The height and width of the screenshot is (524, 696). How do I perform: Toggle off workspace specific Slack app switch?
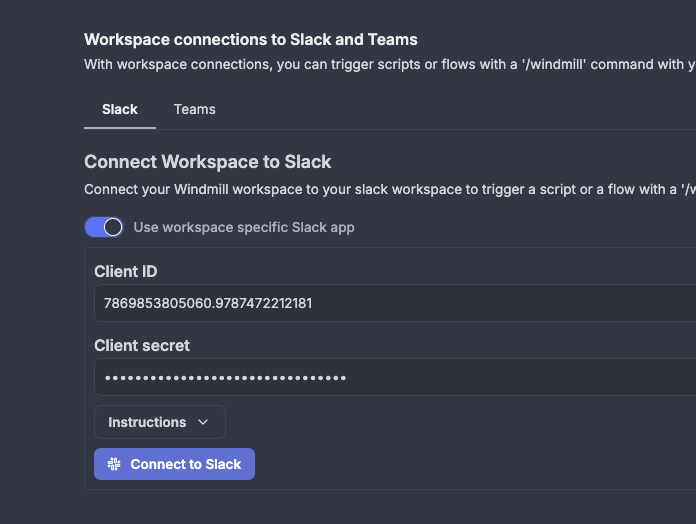pos(104,227)
